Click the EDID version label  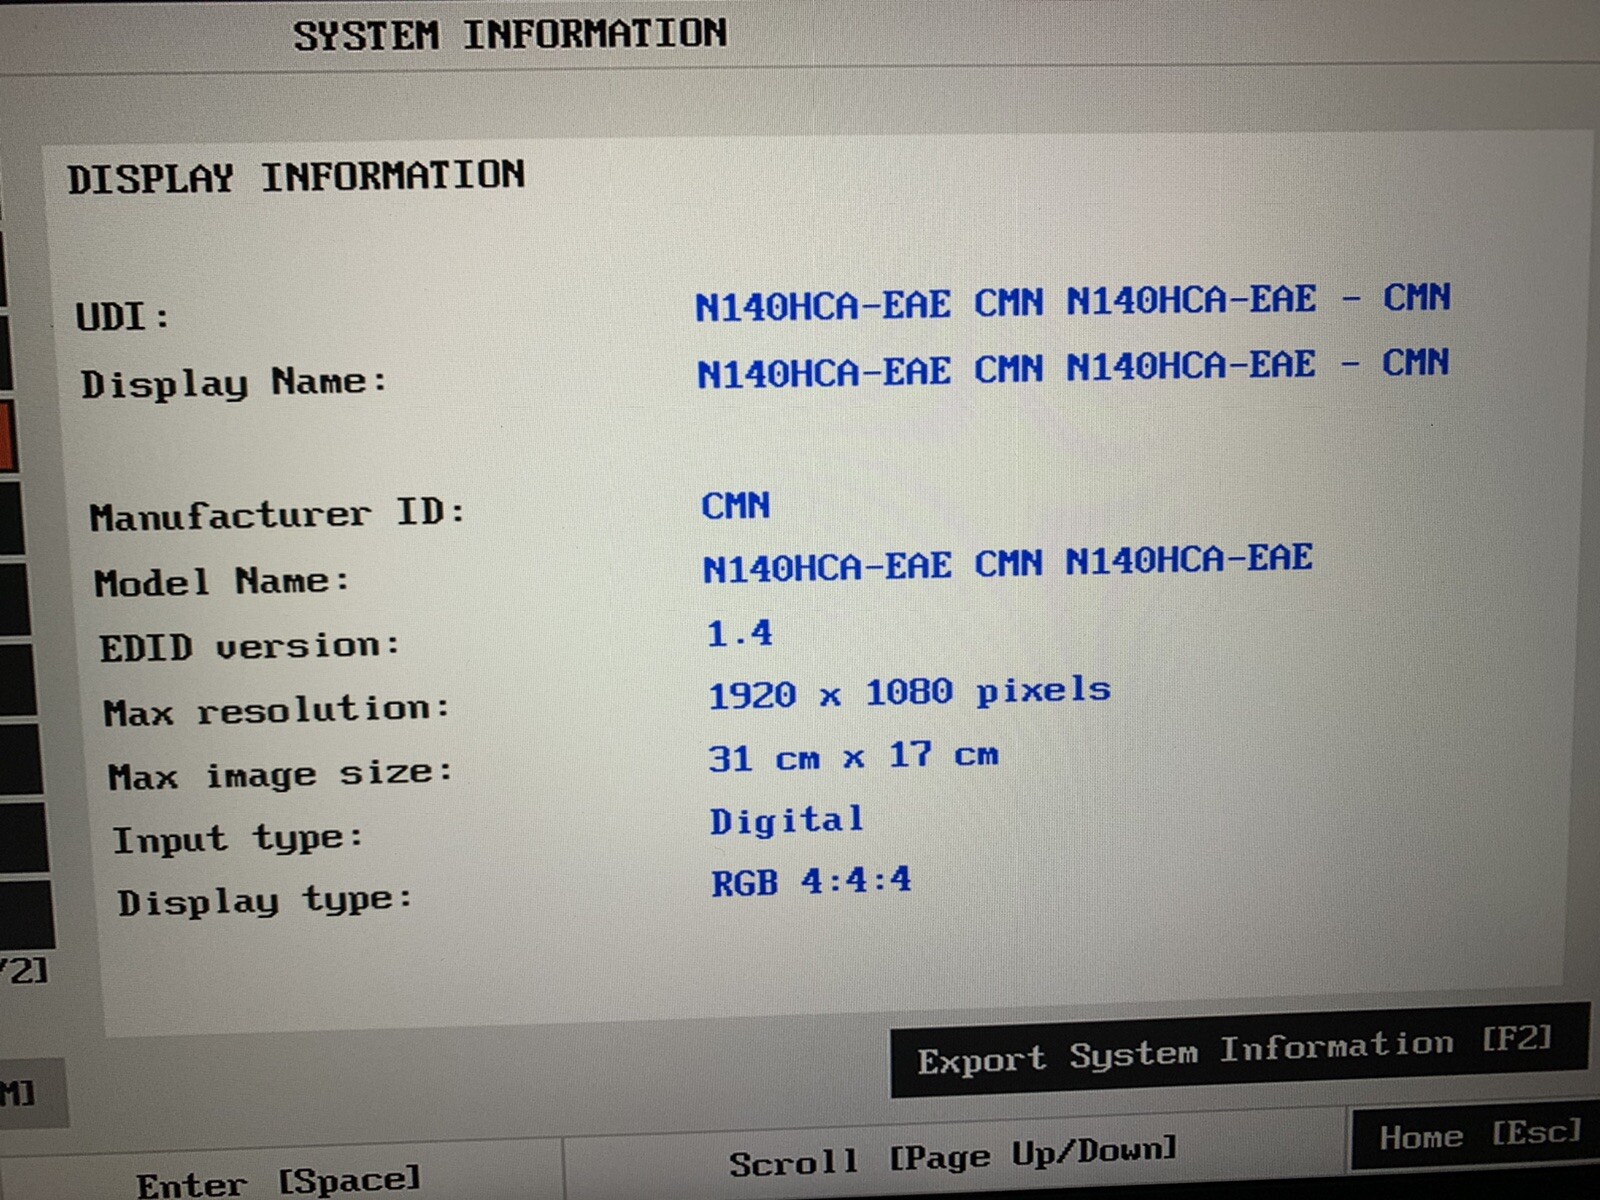(x=249, y=647)
